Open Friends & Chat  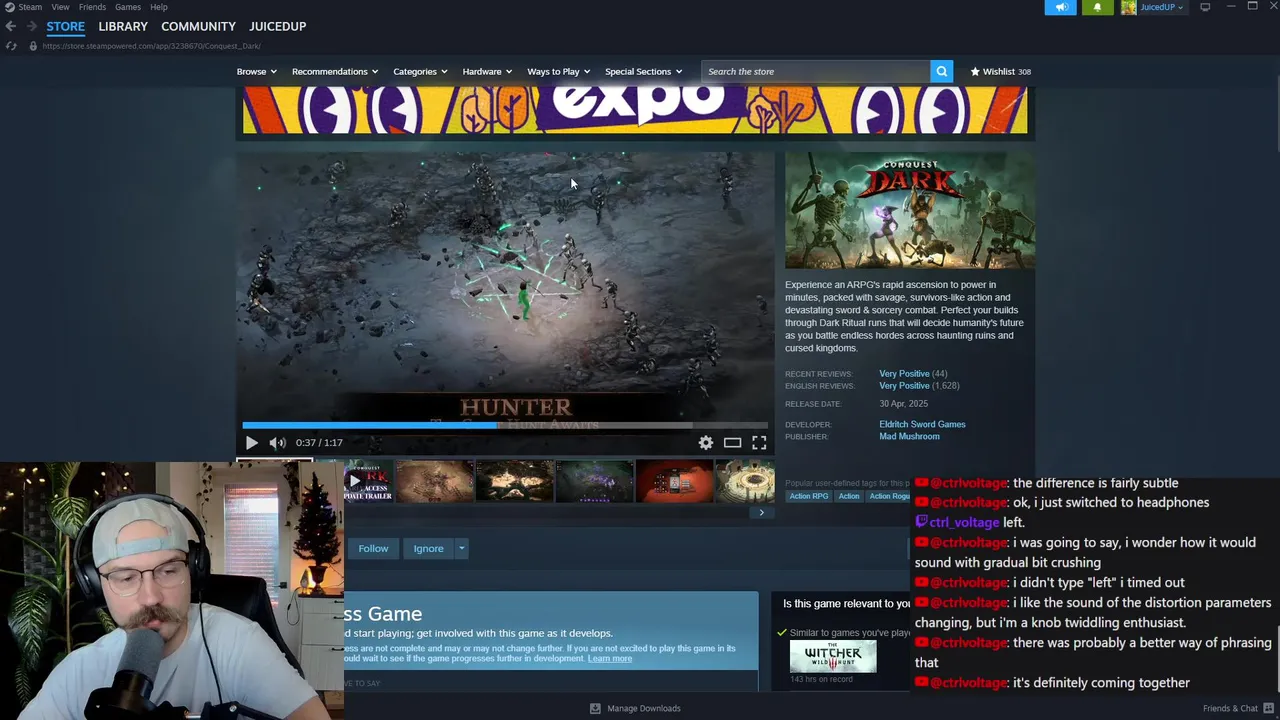coord(1230,708)
